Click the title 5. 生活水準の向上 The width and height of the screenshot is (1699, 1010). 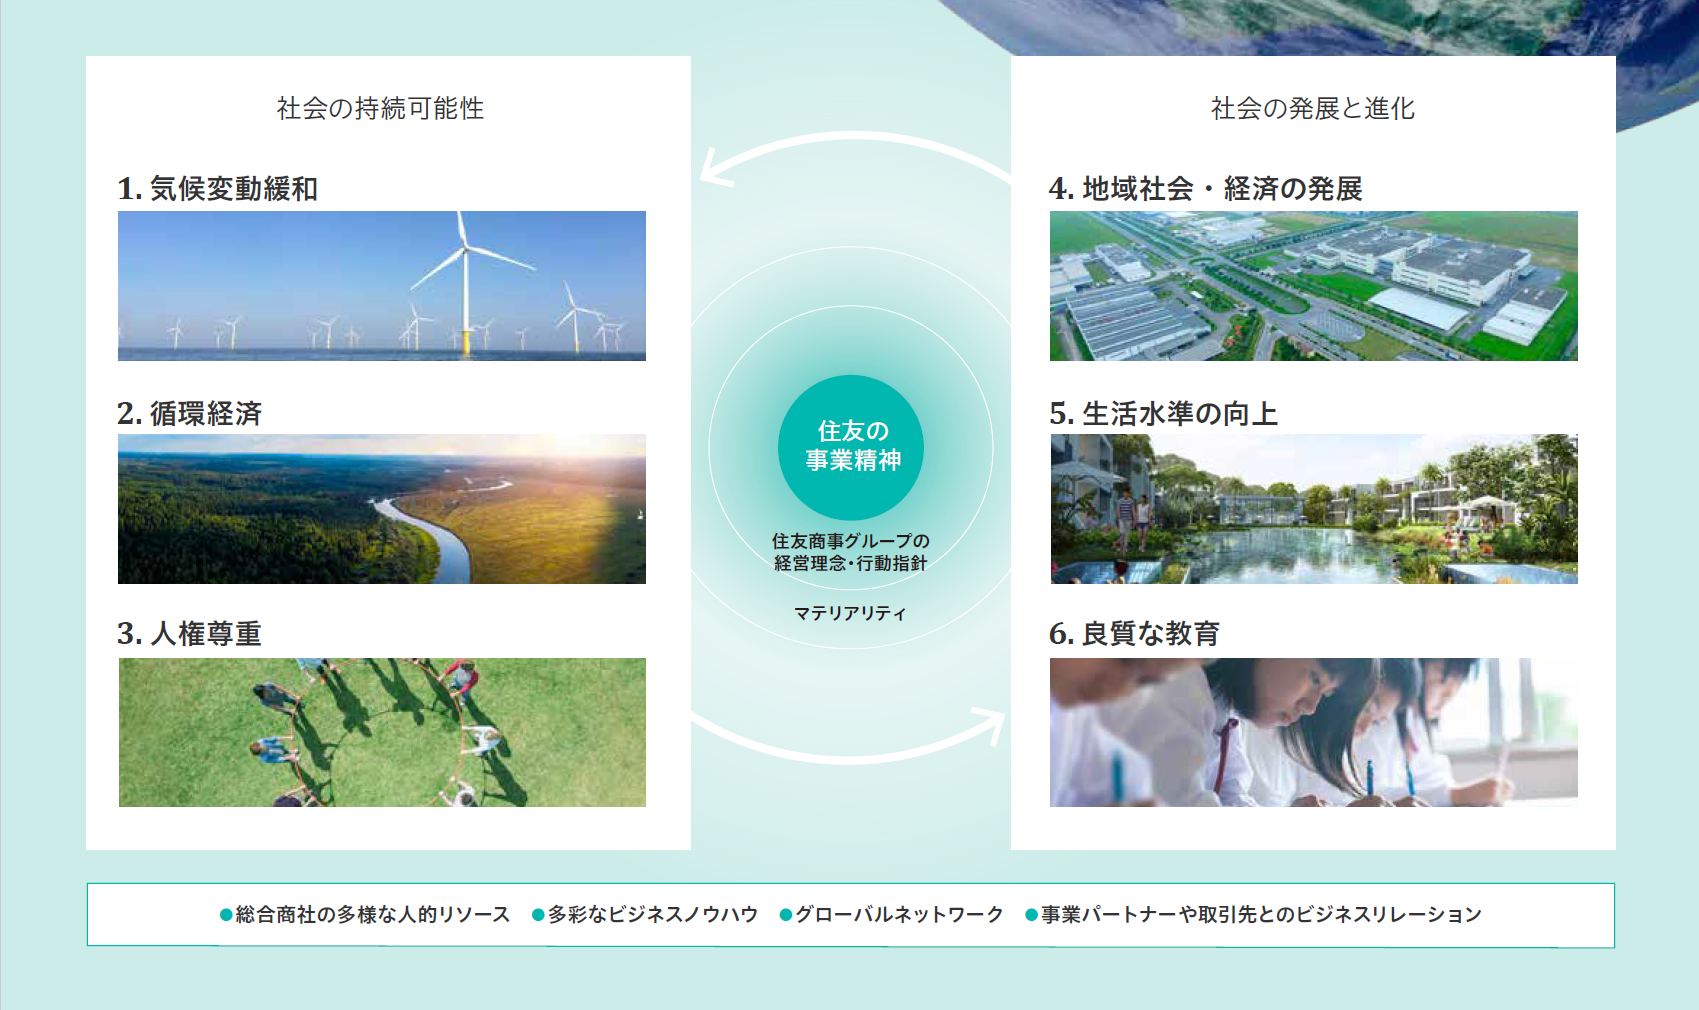click(1164, 413)
